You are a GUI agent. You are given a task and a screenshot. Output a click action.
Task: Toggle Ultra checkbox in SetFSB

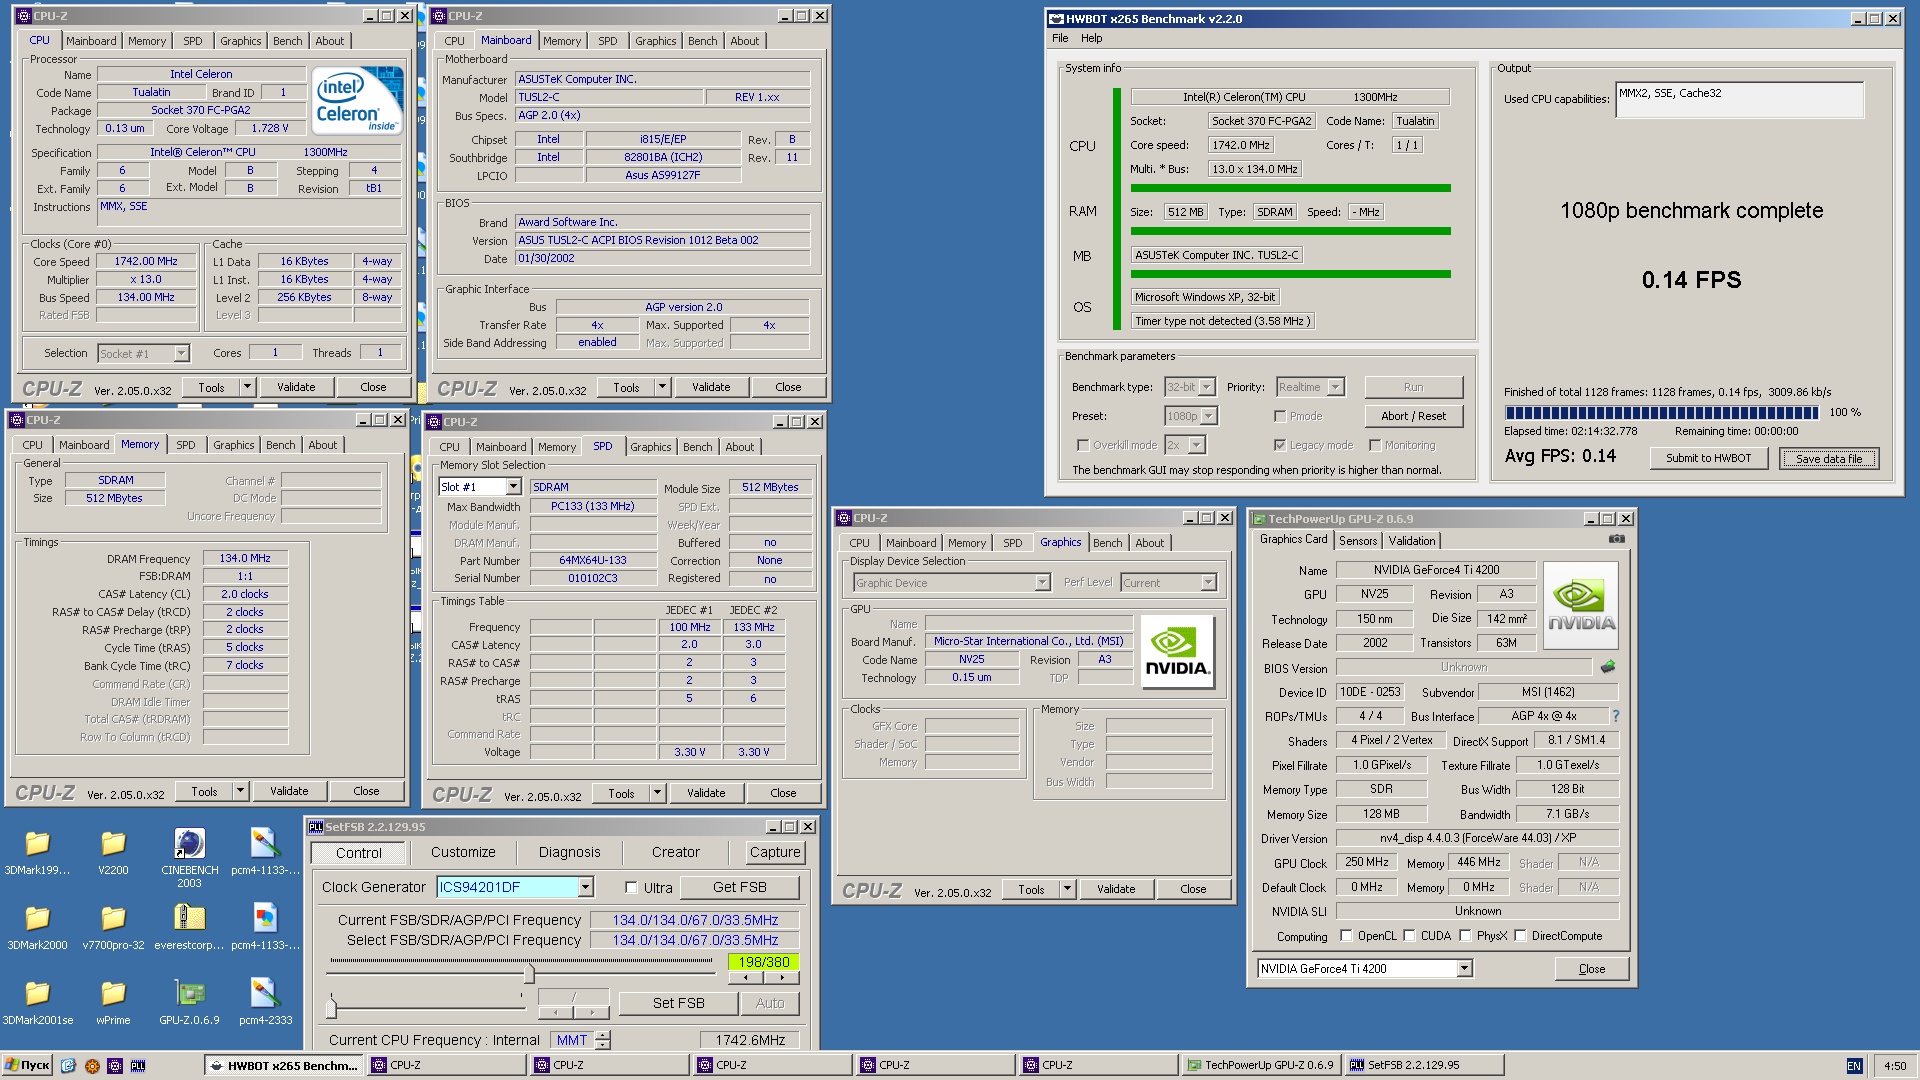point(631,887)
